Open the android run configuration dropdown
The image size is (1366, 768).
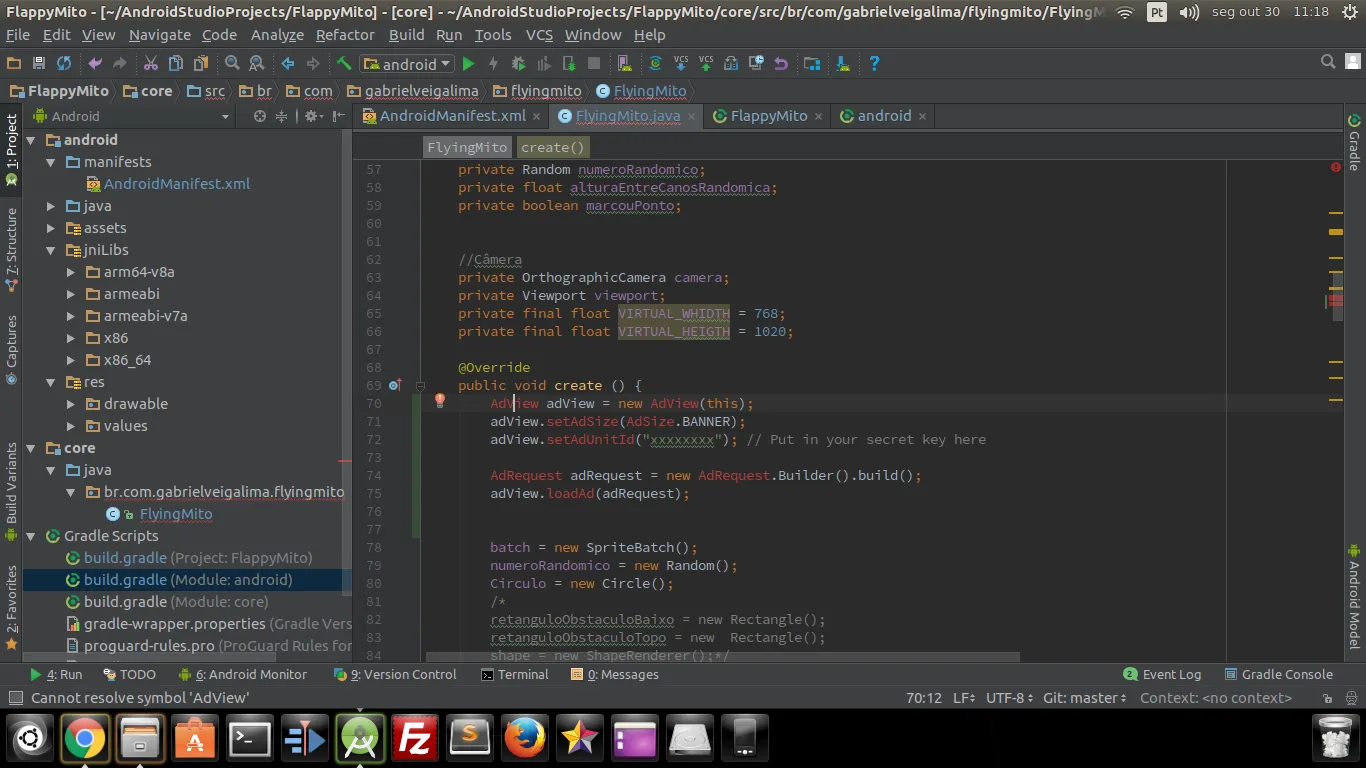pos(408,64)
